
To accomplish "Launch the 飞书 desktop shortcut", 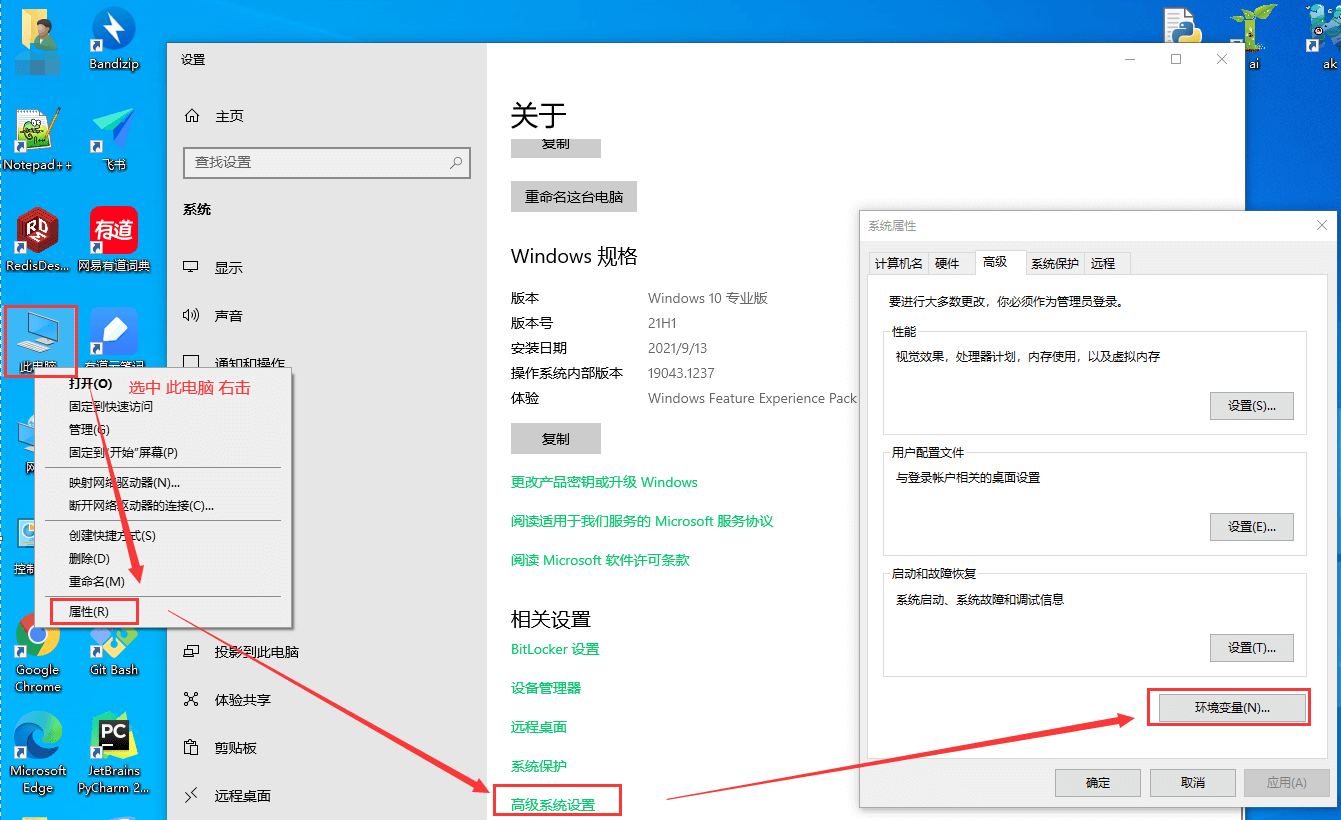I will [x=114, y=139].
